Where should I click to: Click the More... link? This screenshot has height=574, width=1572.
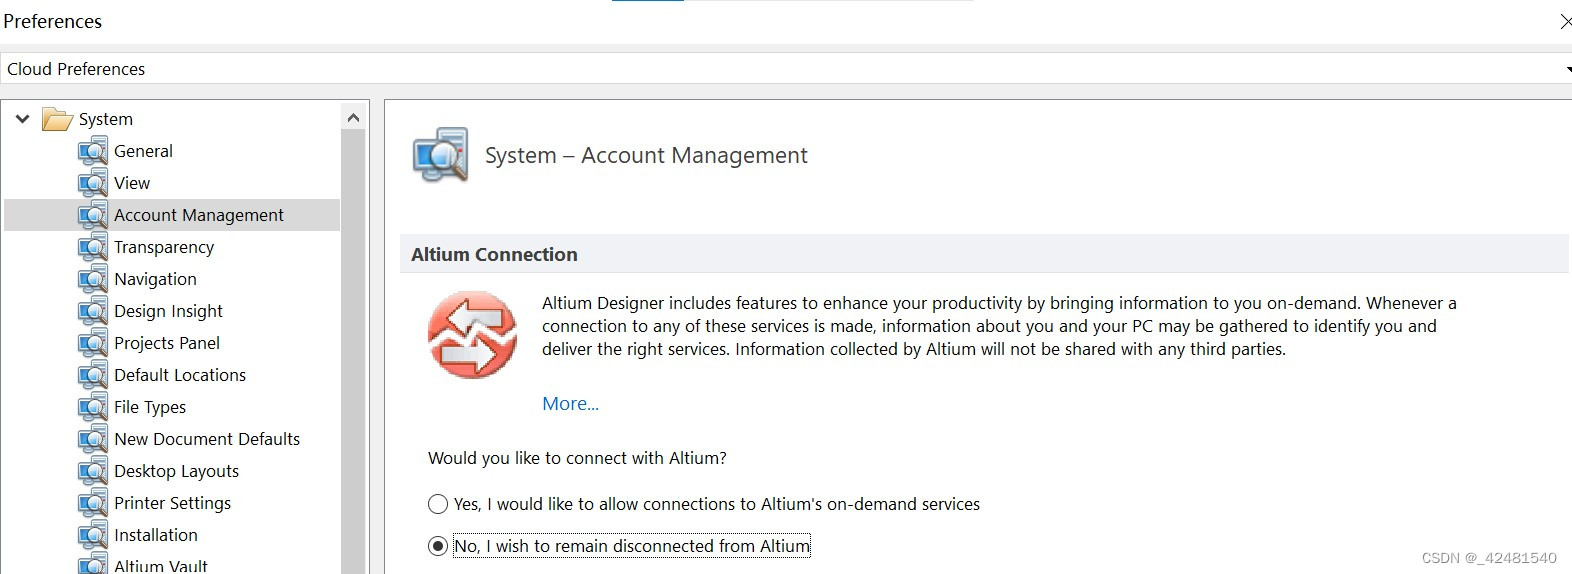pyautogui.click(x=570, y=404)
